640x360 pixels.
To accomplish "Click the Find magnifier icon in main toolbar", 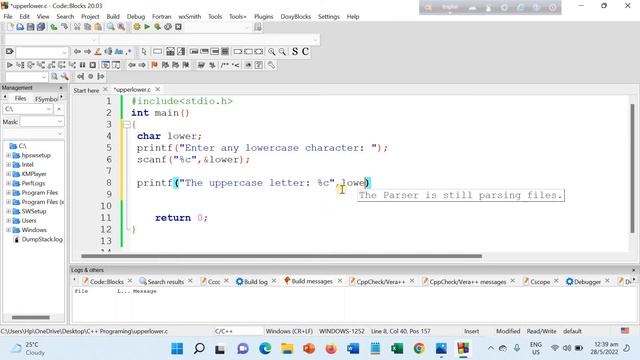I will [x=111, y=27].
